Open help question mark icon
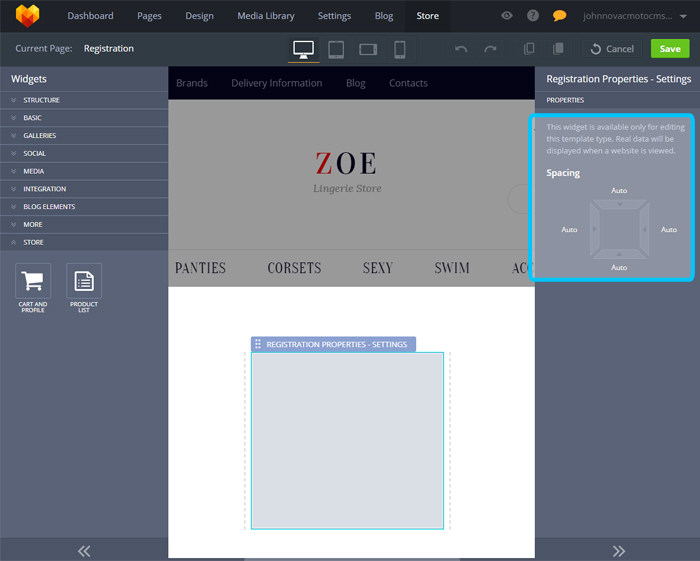 pyautogui.click(x=532, y=16)
